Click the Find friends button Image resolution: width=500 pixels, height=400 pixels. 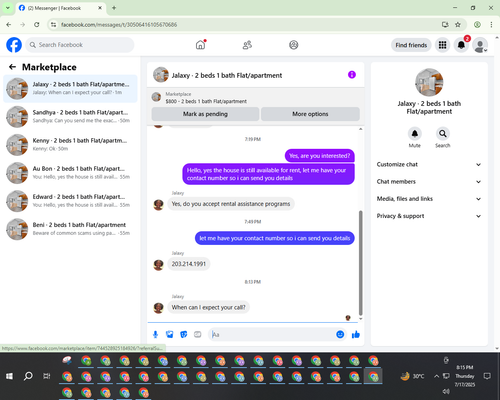pyautogui.click(x=411, y=45)
